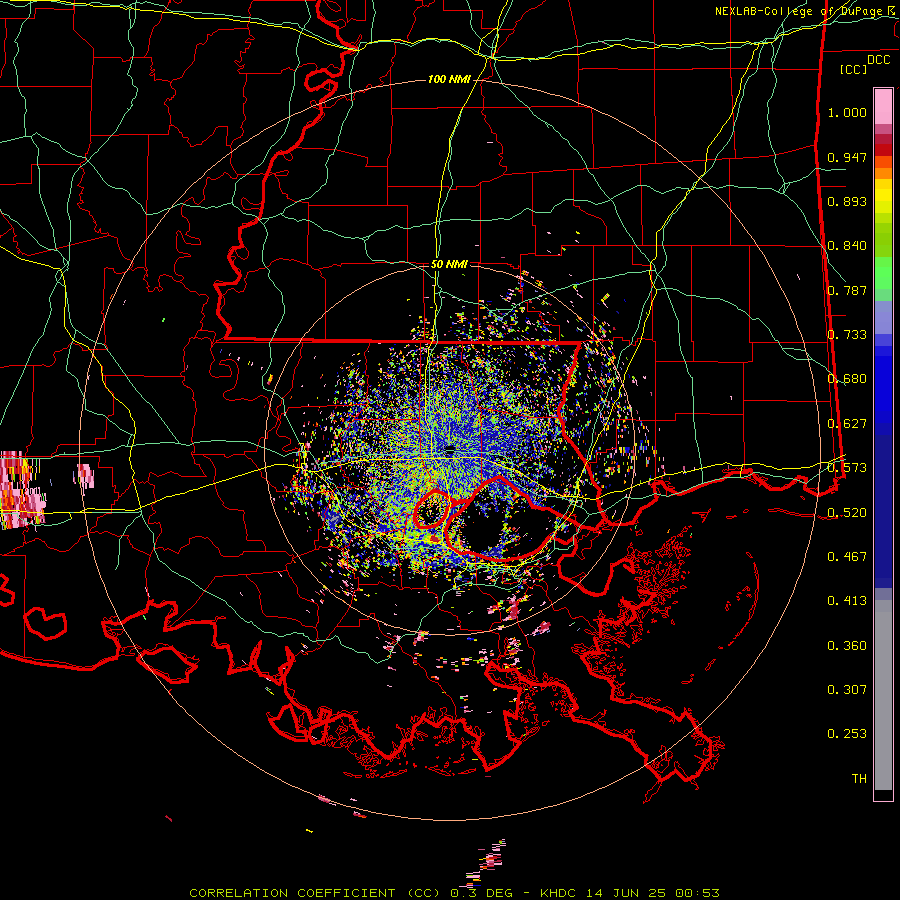The height and width of the screenshot is (900, 900).
Task: Click the 100 NMI range ring label
Action: click(x=449, y=79)
